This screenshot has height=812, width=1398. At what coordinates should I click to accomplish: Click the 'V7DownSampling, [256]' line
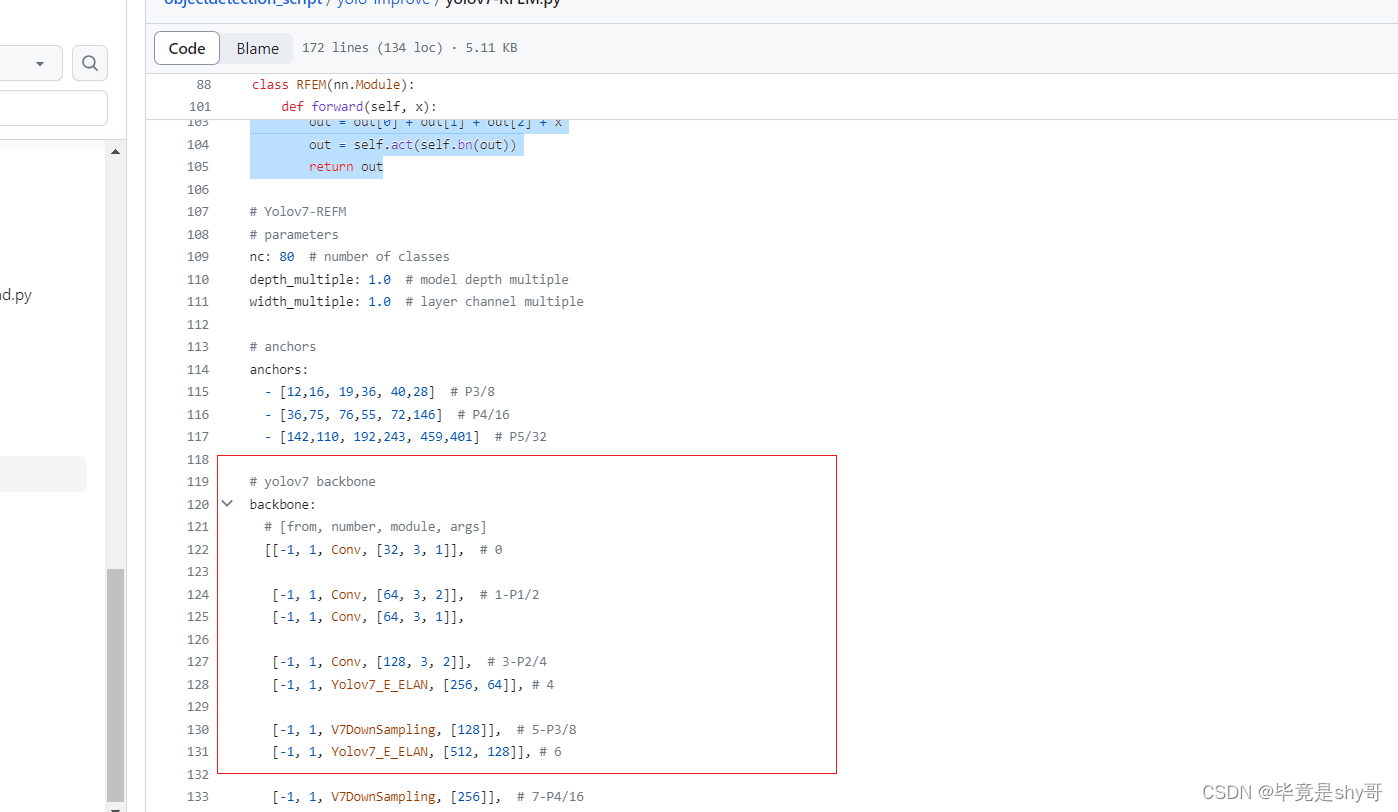click(428, 797)
